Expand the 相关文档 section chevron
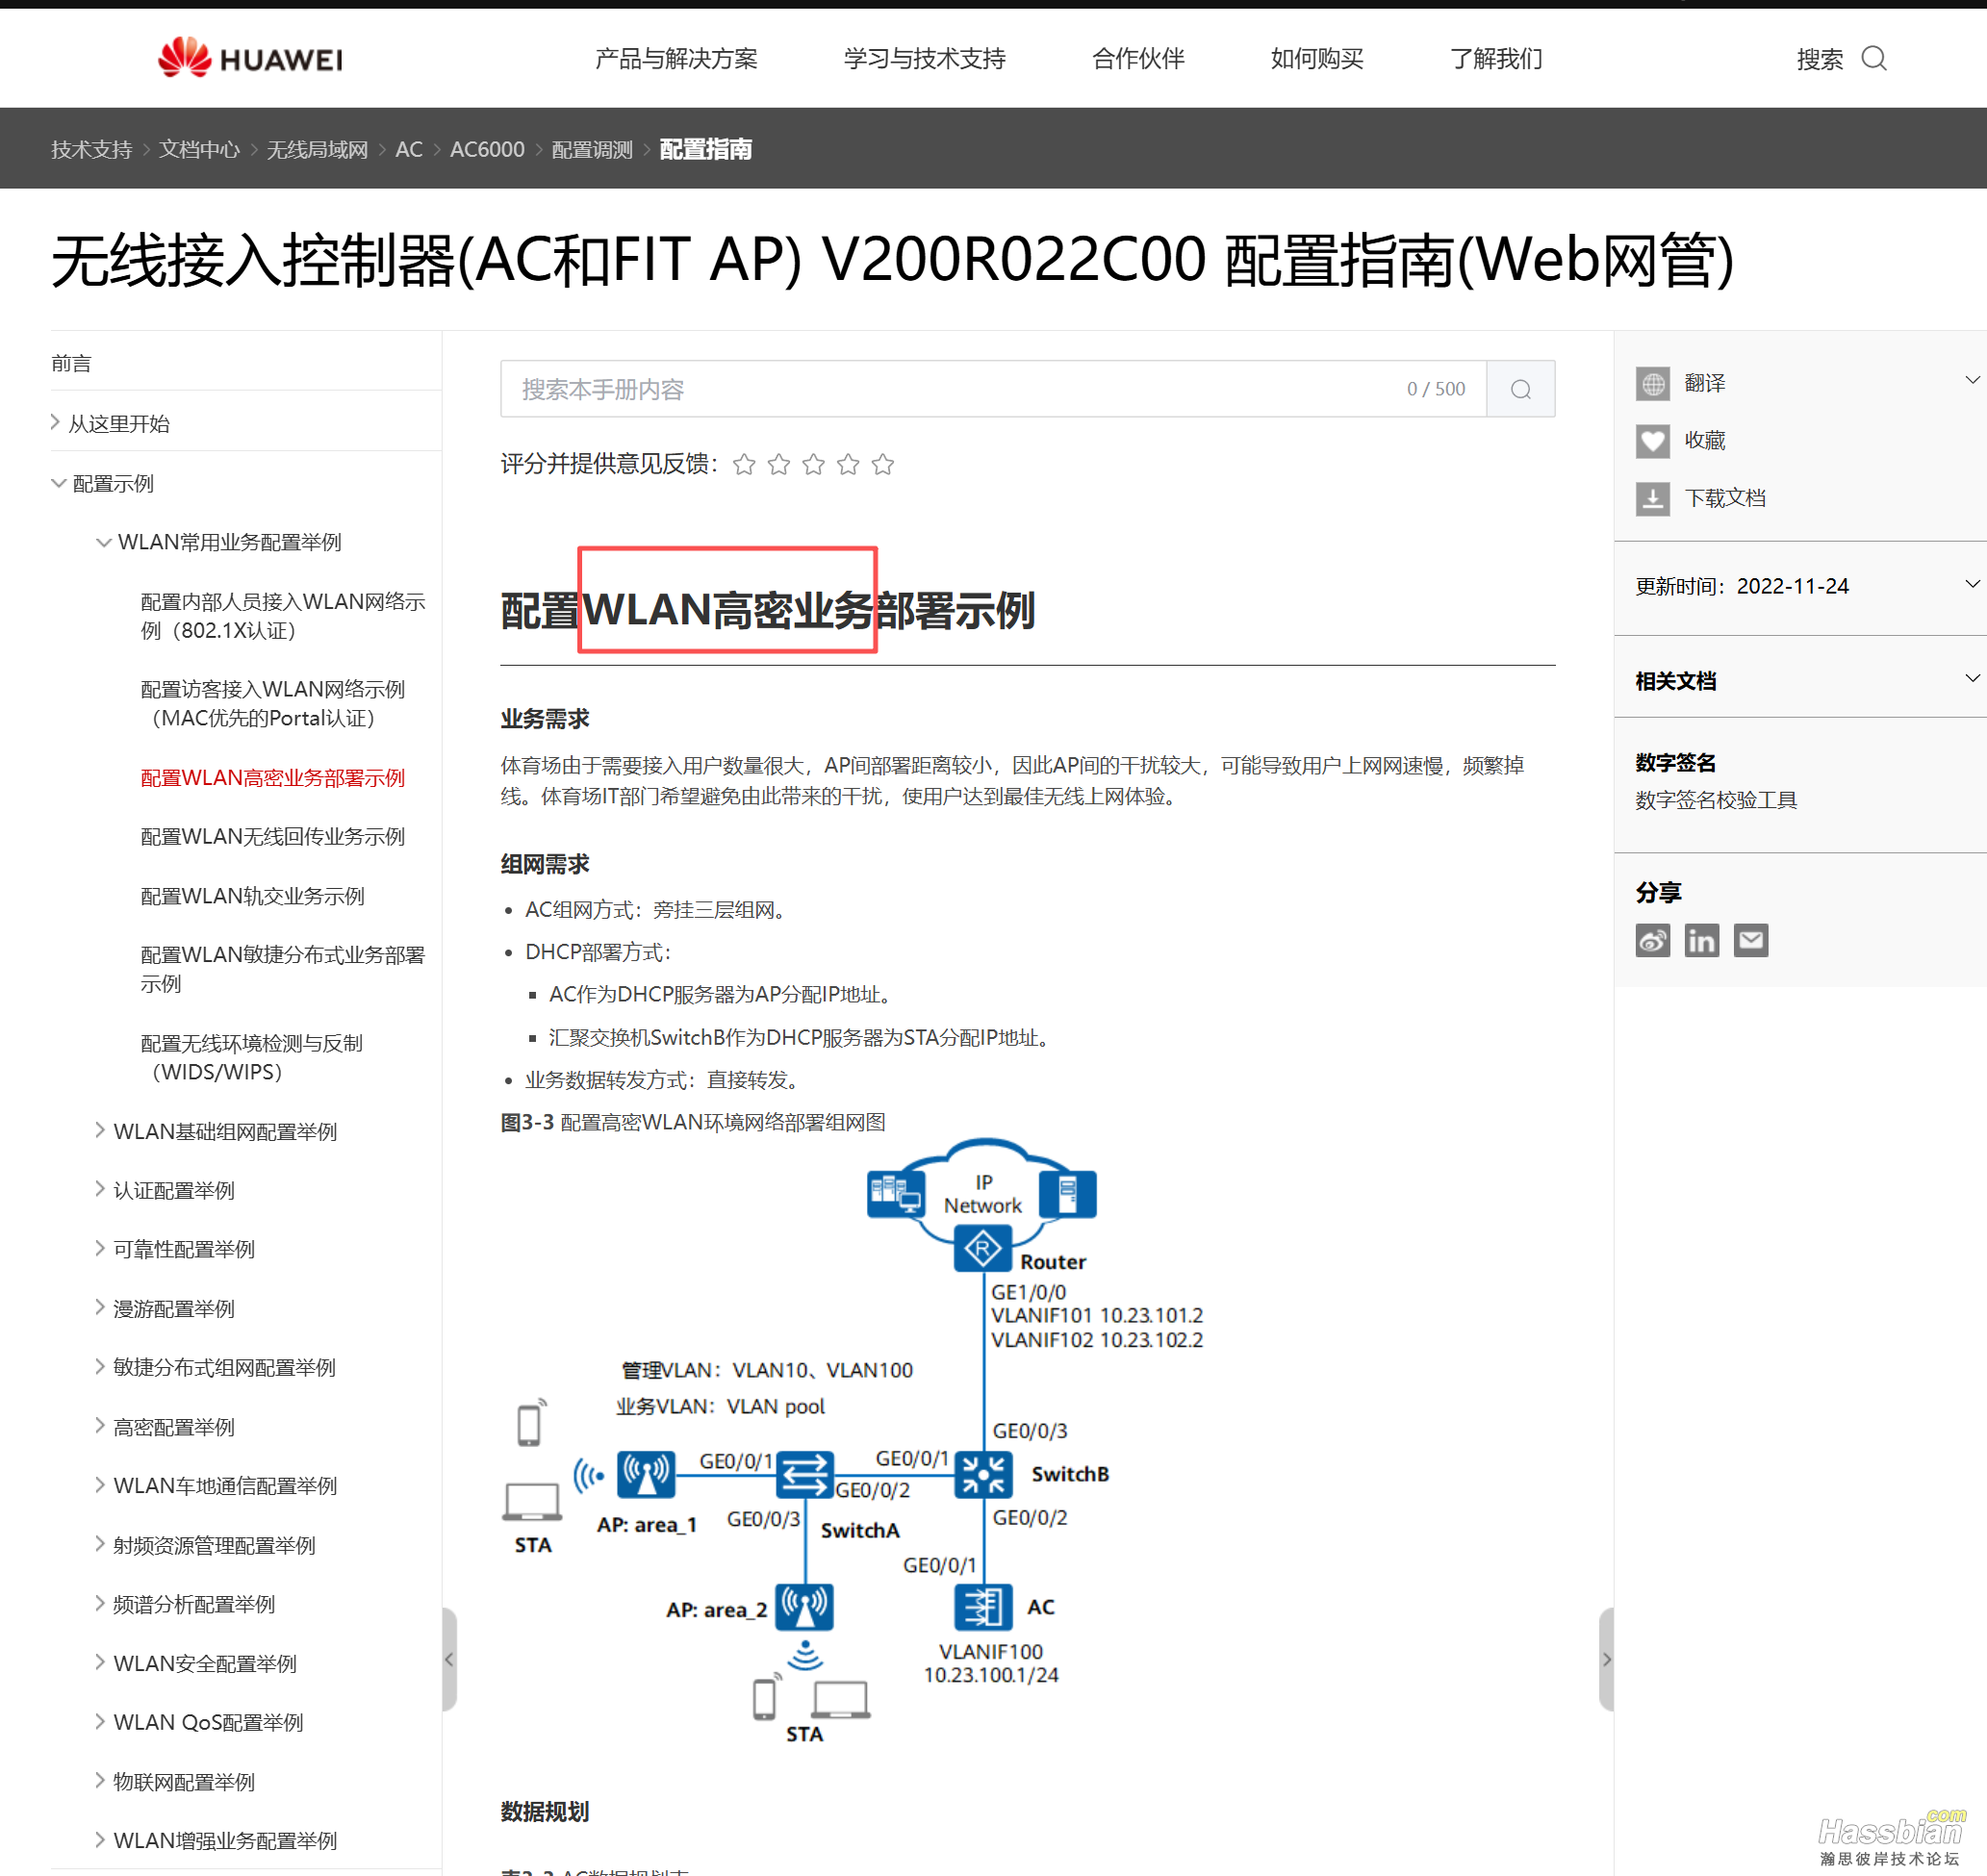This screenshot has height=1876, width=1987. point(1972,678)
